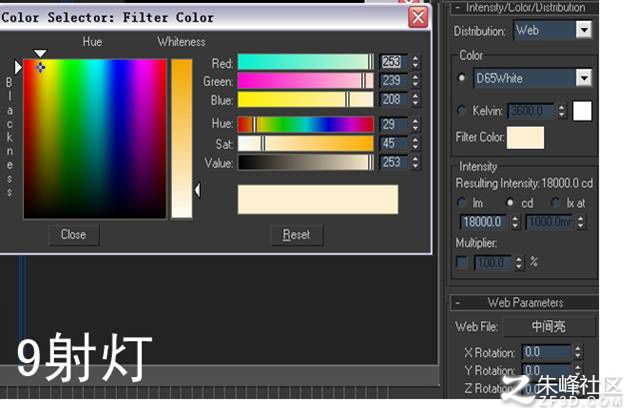Click the Reset button
Screen dimensions: 634x417
pyautogui.click(x=297, y=235)
